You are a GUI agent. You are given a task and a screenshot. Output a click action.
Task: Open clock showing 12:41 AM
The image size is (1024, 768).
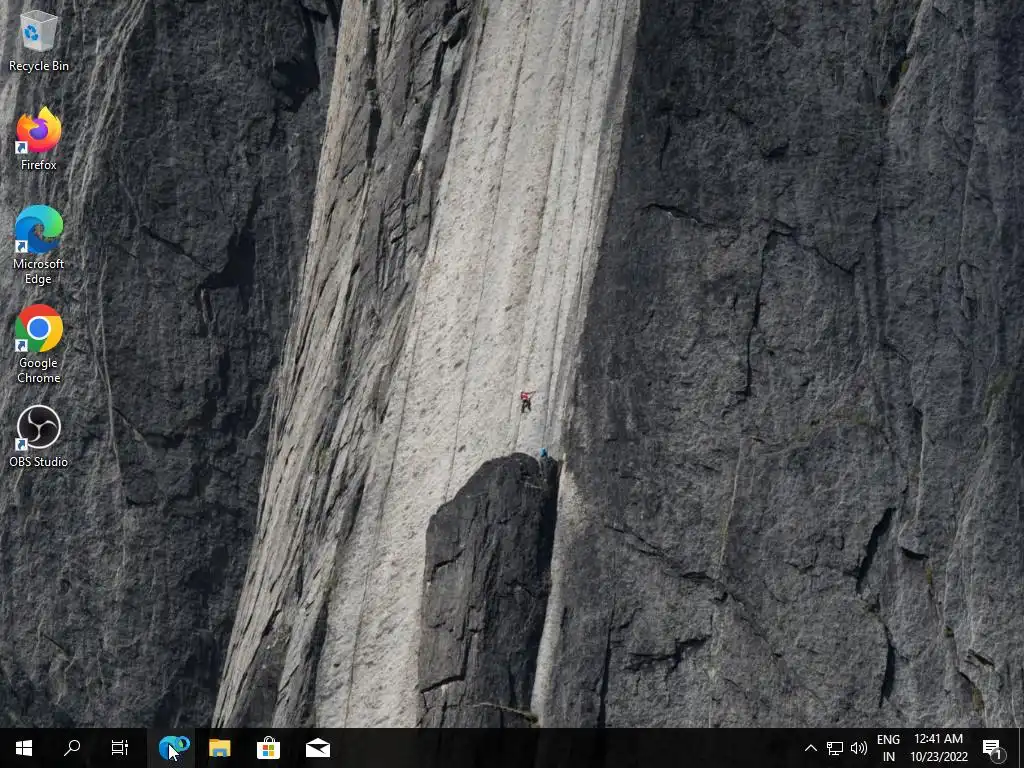point(938,748)
